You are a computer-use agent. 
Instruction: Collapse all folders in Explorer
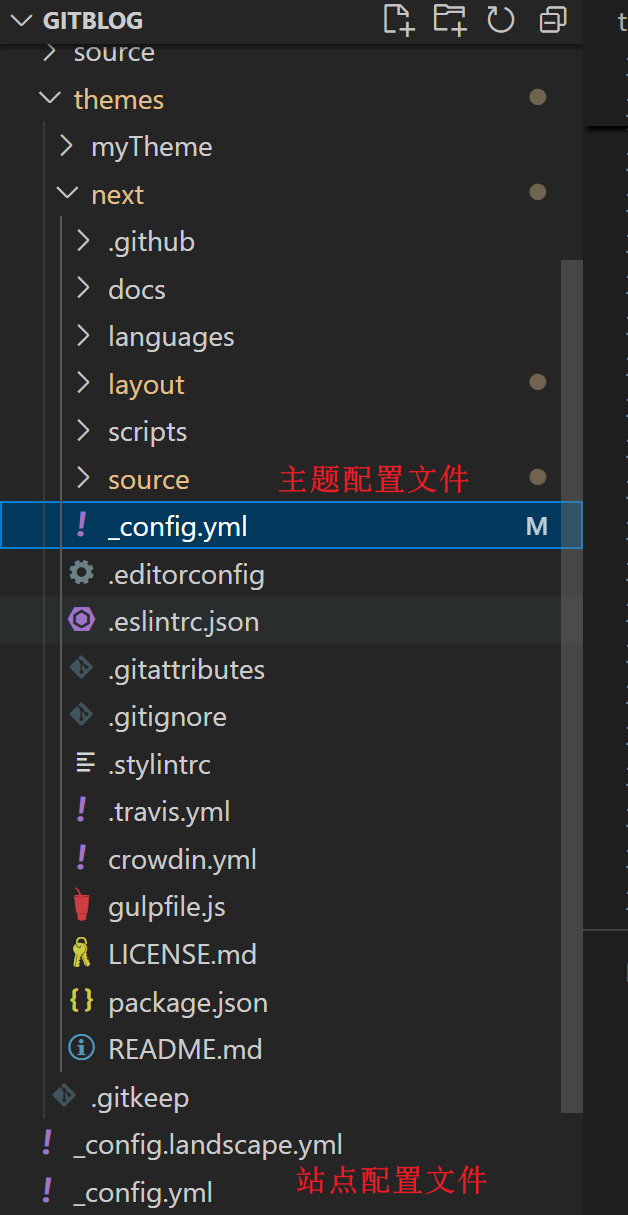pos(552,20)
